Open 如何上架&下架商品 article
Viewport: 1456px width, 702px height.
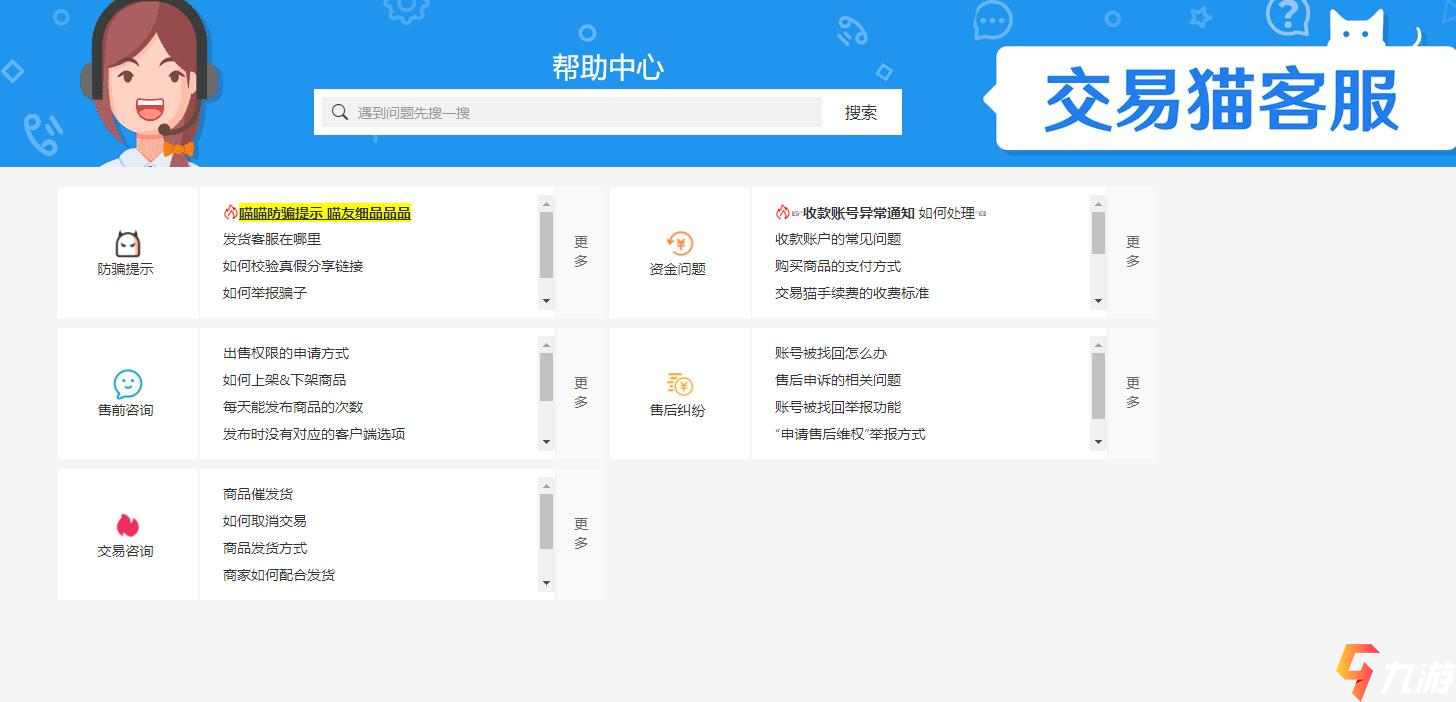click(284, 381)
